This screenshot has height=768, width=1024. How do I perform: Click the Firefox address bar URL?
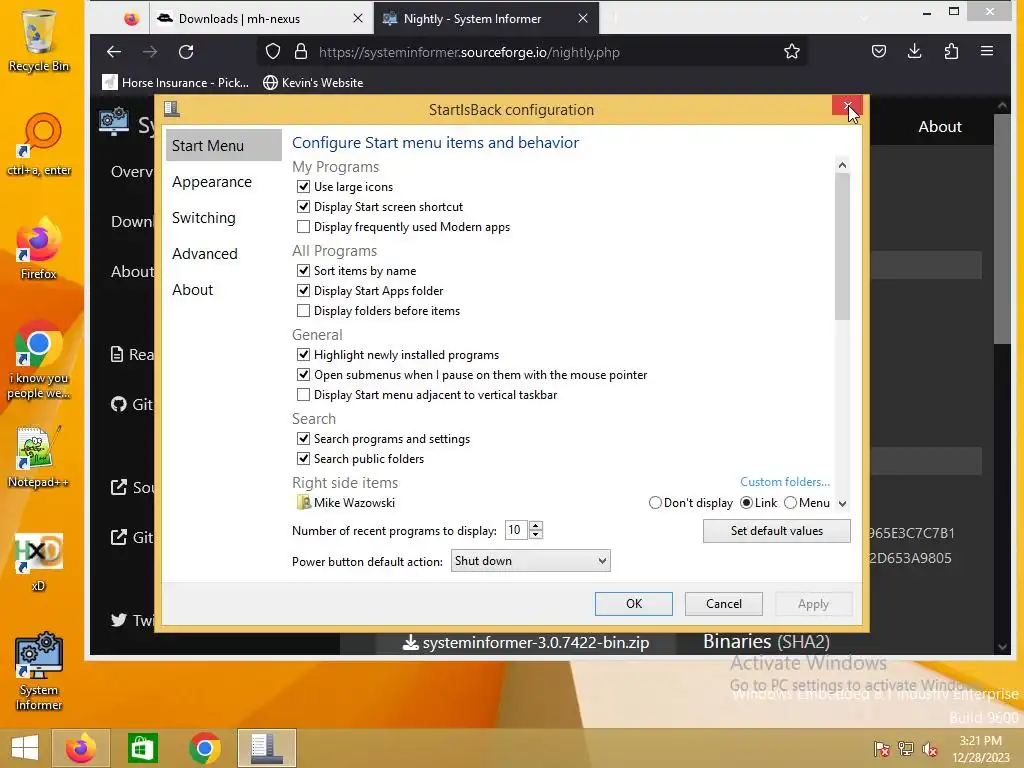pyautogui.click(x=469, y=52)
